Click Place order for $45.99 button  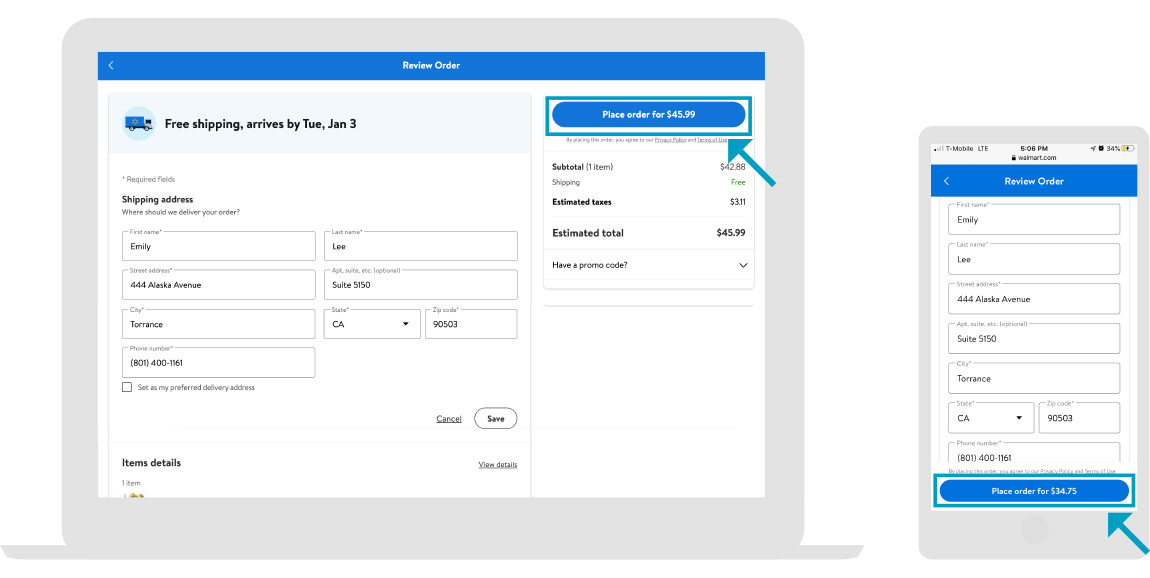point(648,114)
